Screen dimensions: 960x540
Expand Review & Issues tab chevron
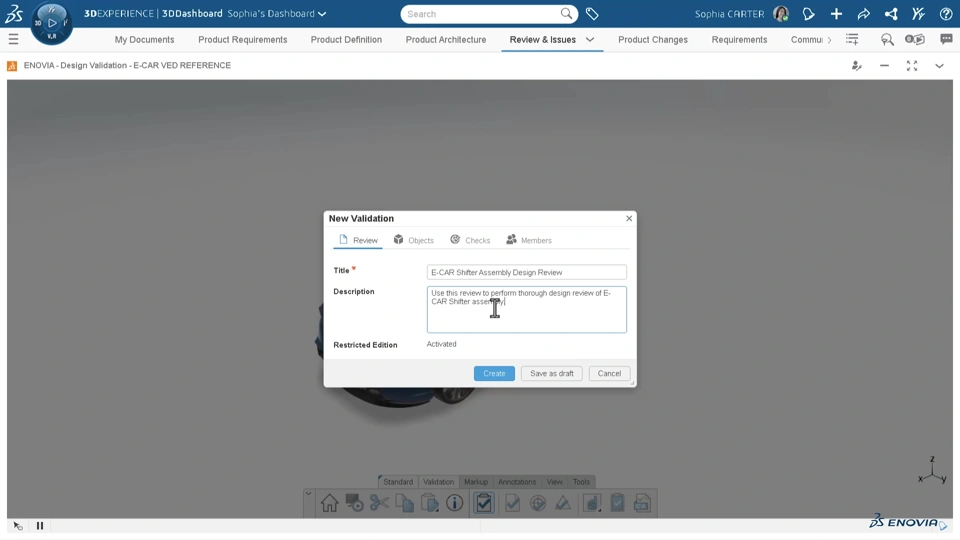590,39
